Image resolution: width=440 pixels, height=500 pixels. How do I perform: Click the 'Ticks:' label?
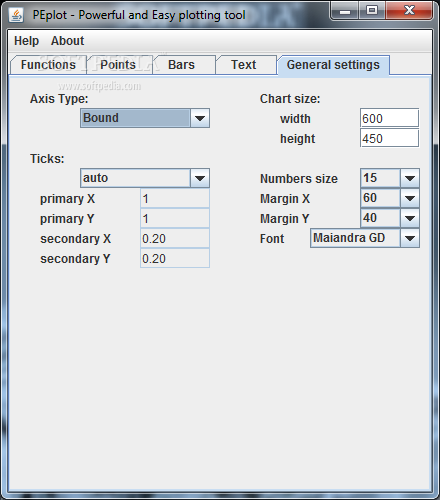tap(47, 159)
